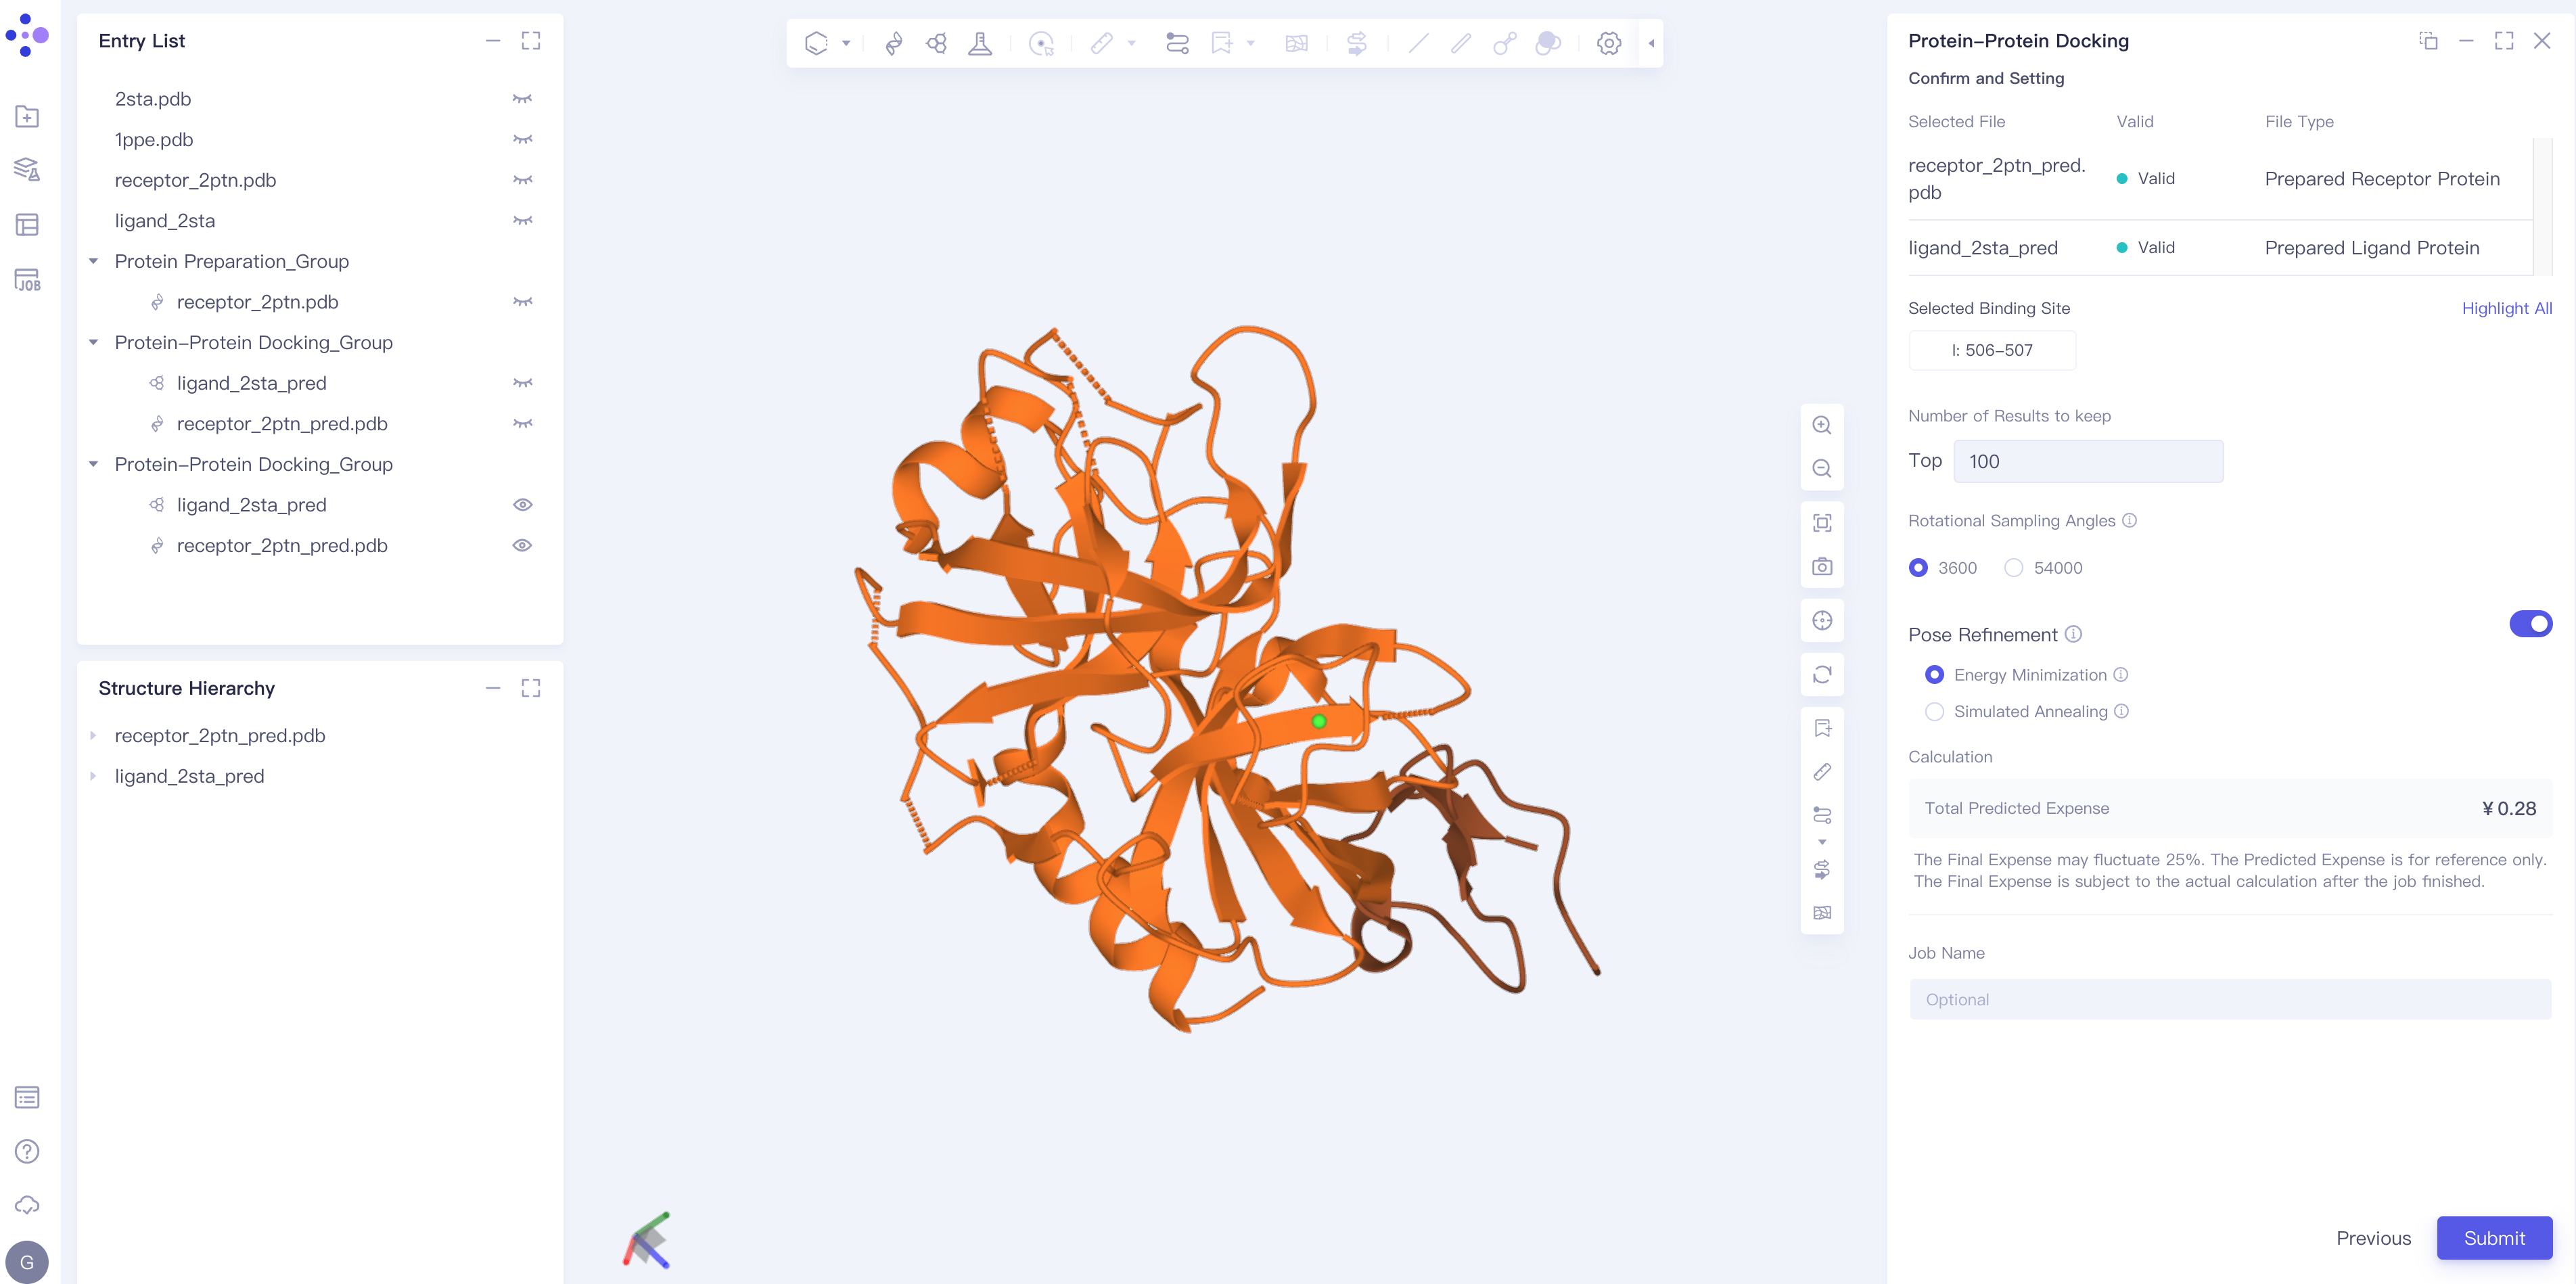2576x1284 pixels.
Task: Click the Highlight All link
Action: (2506, 308)
